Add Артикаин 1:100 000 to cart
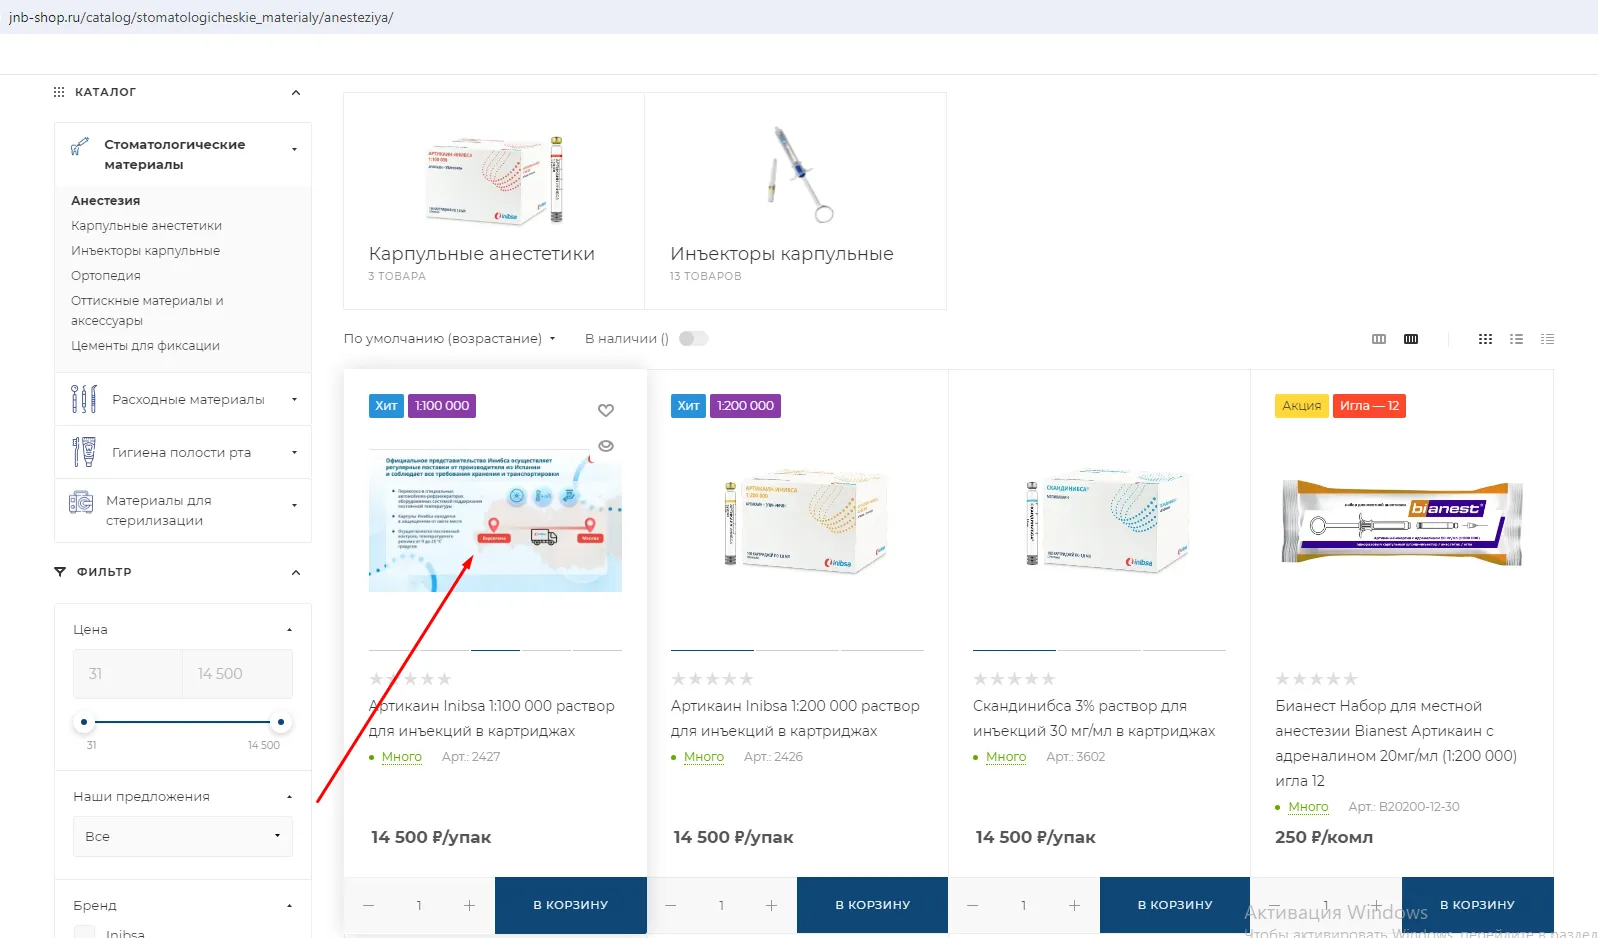Image resolution: width=1598 pixels, height=938 pixels. pos(571,905)
